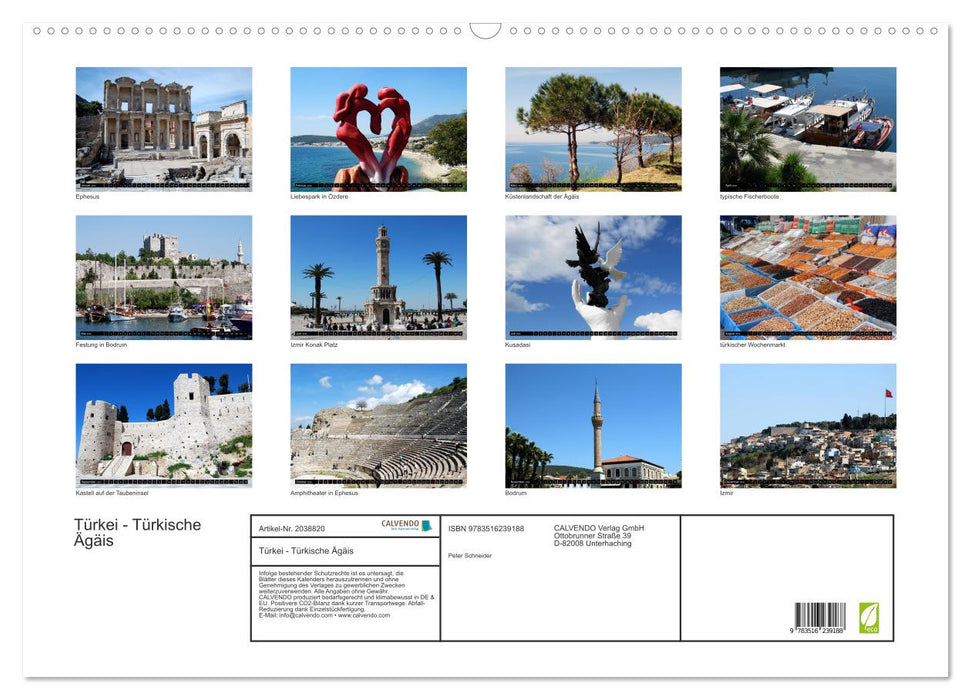The width and height of the screenshot is (971, 700).
Task: Click the teal CALVENDO bookmark symbol
Action: (428, 524)
